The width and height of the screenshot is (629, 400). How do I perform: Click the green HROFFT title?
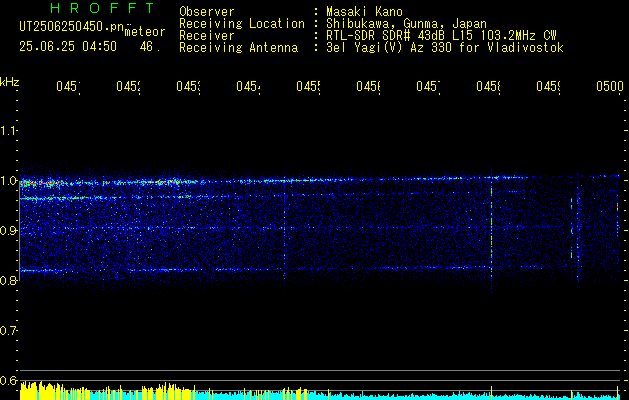point(102,8)
